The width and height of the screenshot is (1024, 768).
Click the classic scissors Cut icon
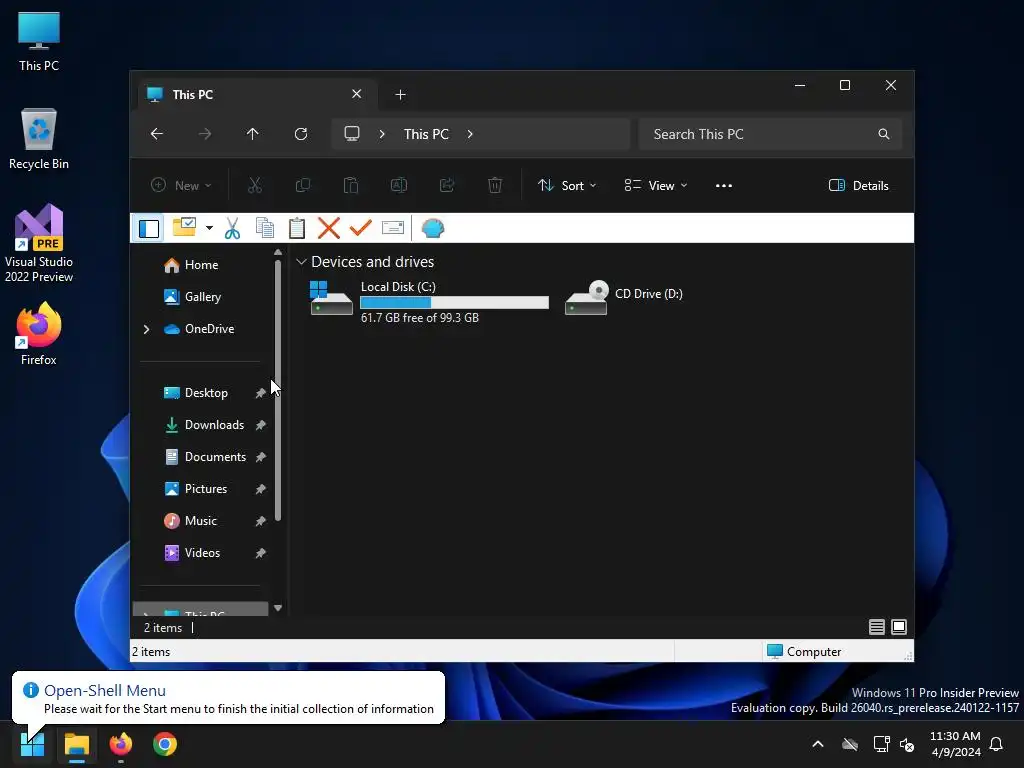click(232, 228)
